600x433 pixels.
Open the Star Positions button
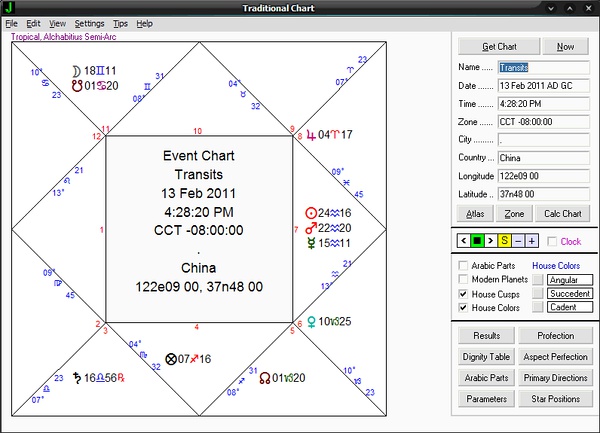pos(555,399)
